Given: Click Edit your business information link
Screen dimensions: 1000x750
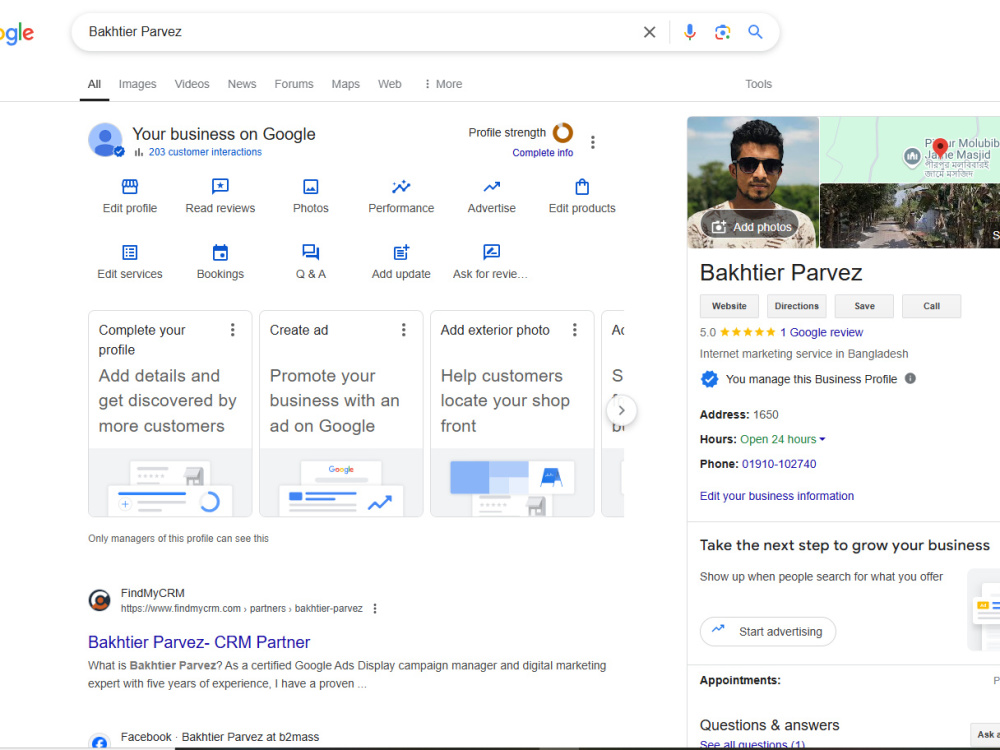Looking at the screenshot, I should pyautogui.click(x=777, y=496).
